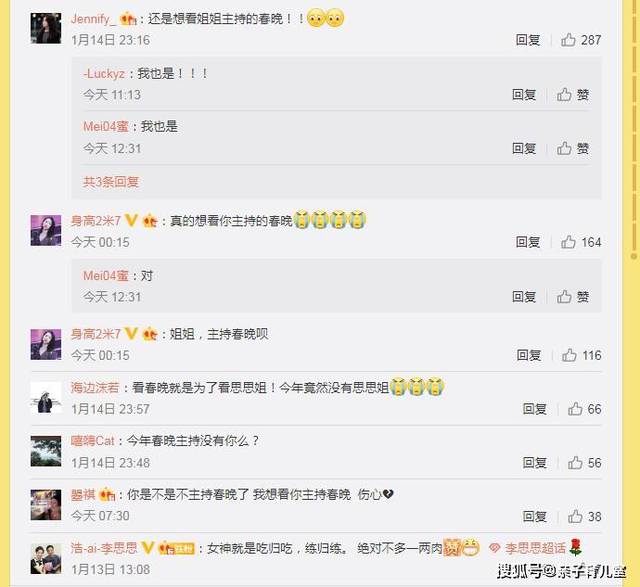Screen dimensions: 640x587
Task: Click the 墨祺 user avatar
Action: point(46,505)
